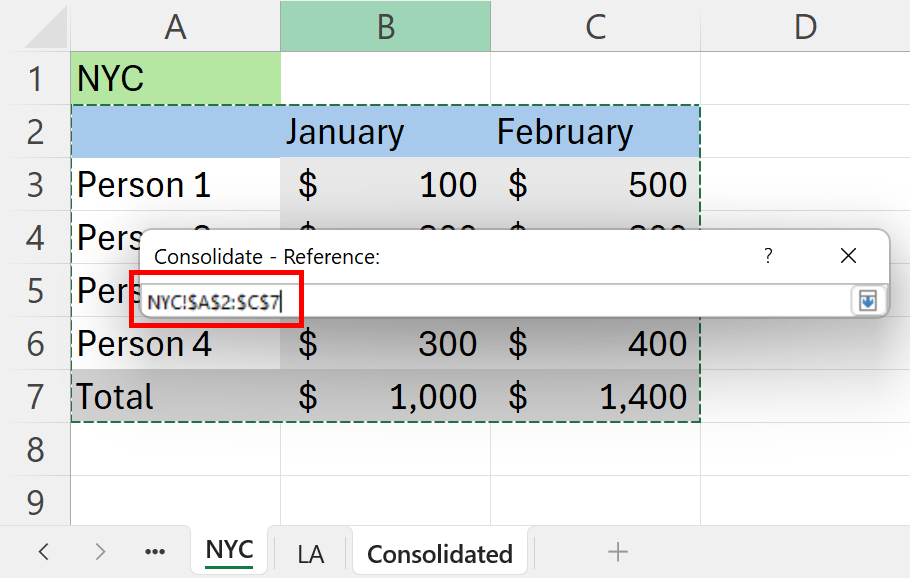Add a new sheet with plus icon
The height and width of the screenshot is (578, 910).
click(618, 552)
